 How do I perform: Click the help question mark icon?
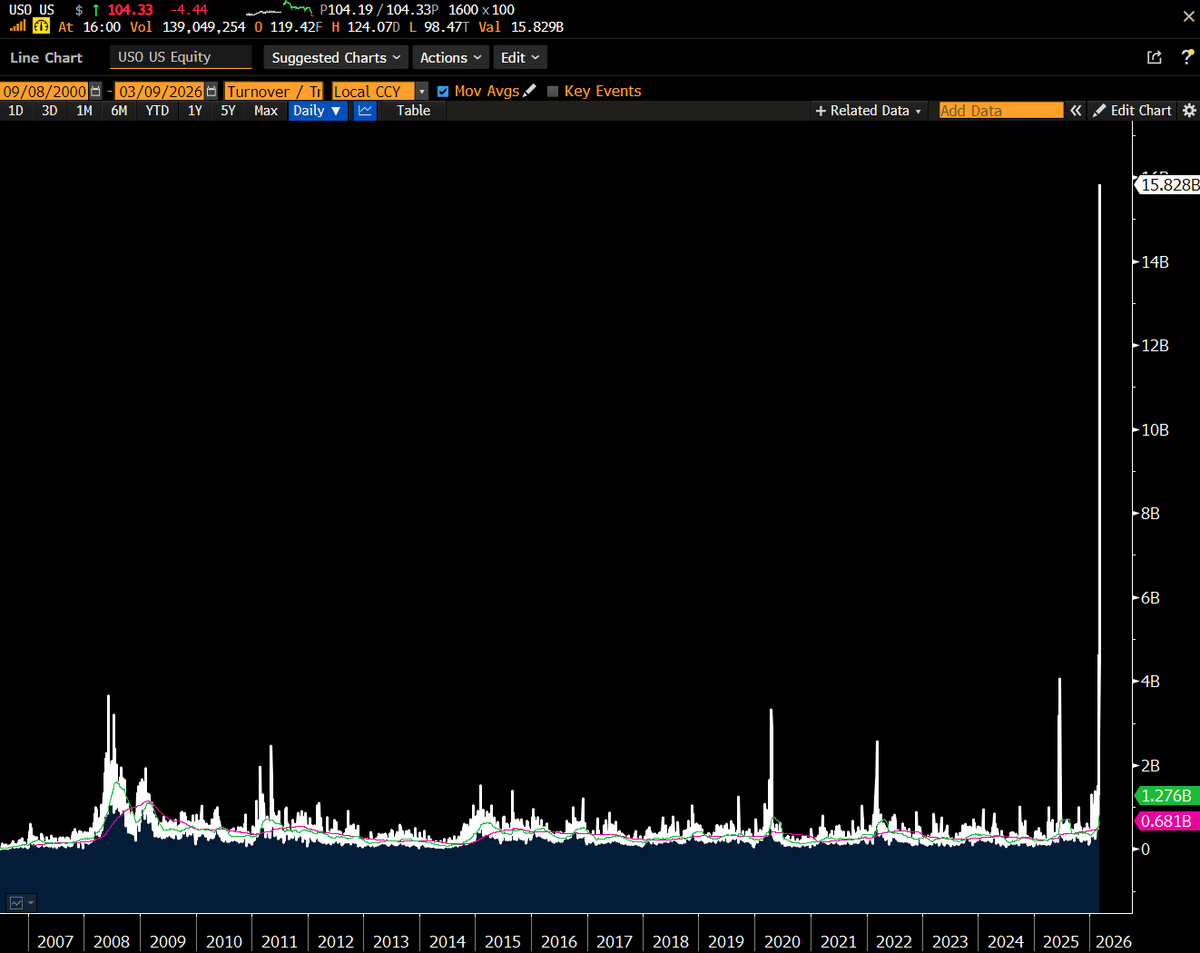(x=1187, y=57)
